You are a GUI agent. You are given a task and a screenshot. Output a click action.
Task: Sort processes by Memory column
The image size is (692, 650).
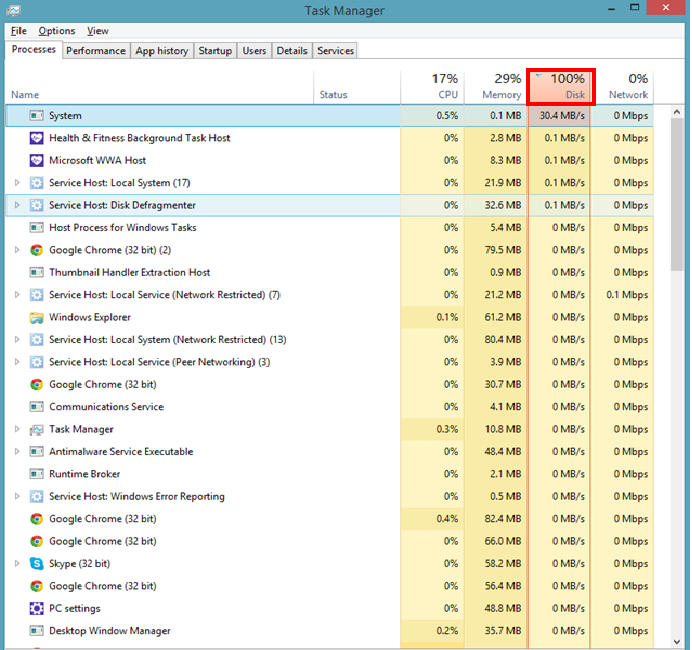pyautogui.click(x=495, y=87)
